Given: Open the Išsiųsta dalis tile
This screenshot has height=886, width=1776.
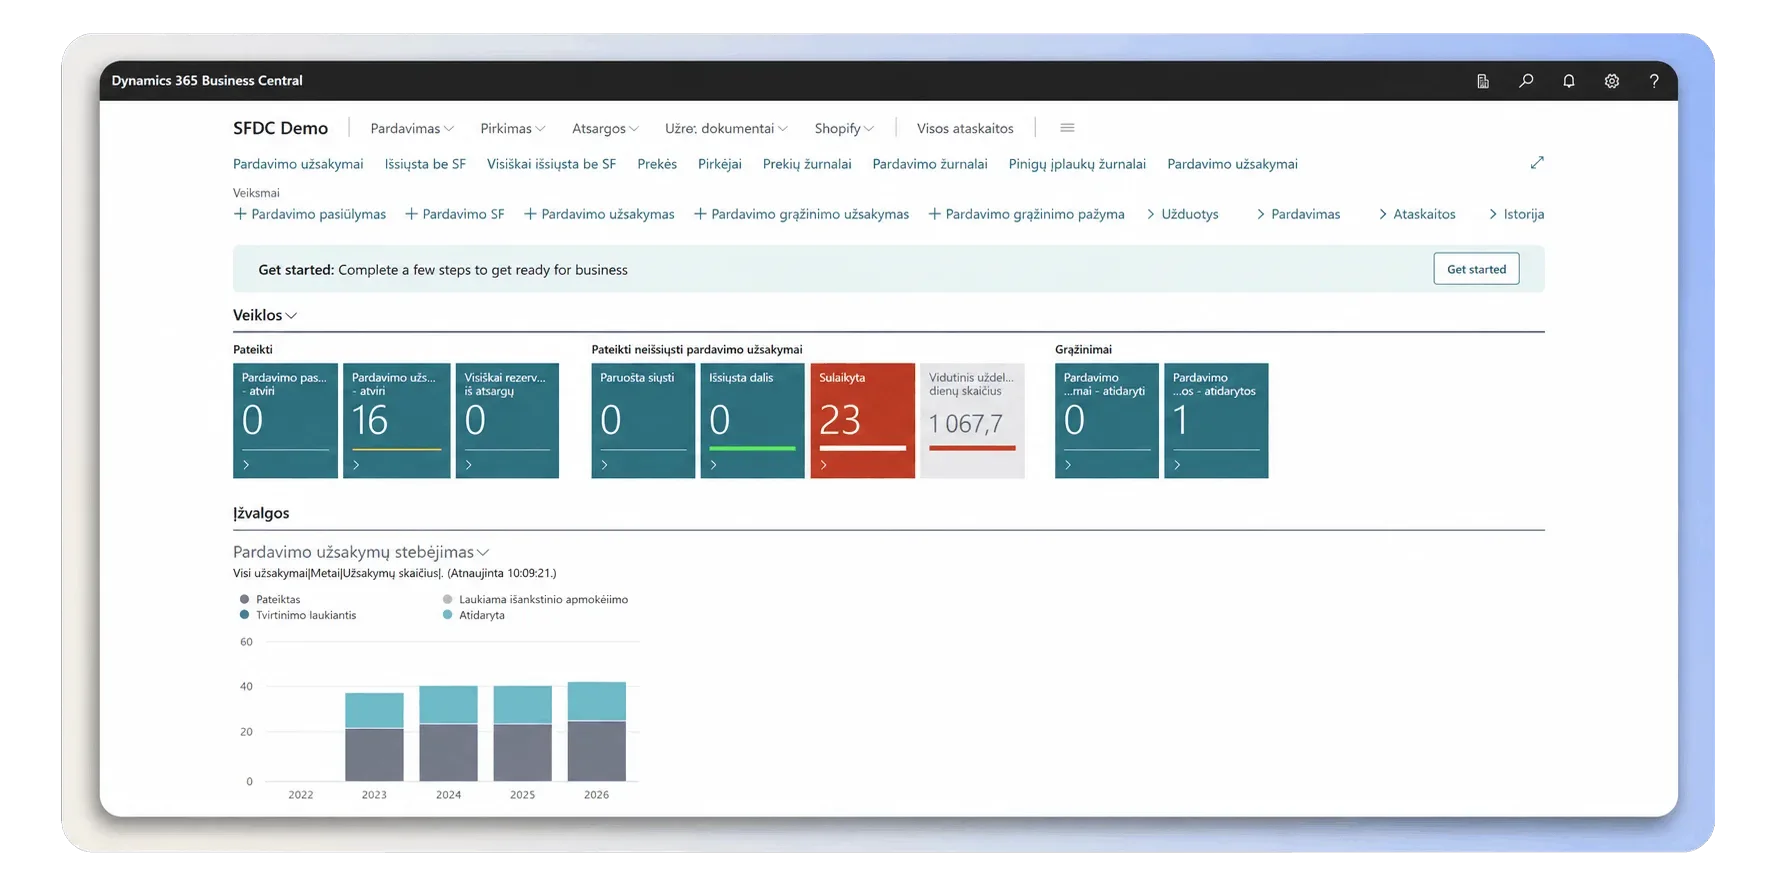Looking at the screenshot, I should 752,420.
